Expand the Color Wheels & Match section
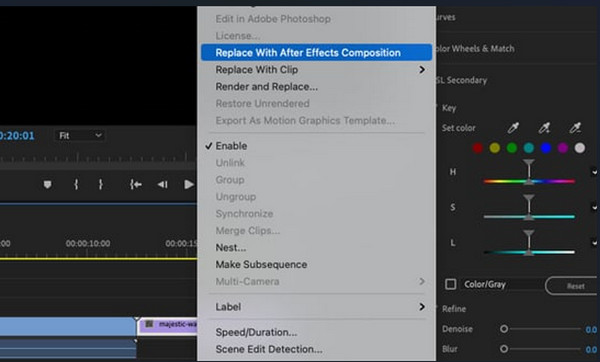The width and height of the screenshot is (600, 362). pyautogui.click(x=474, y=49)
